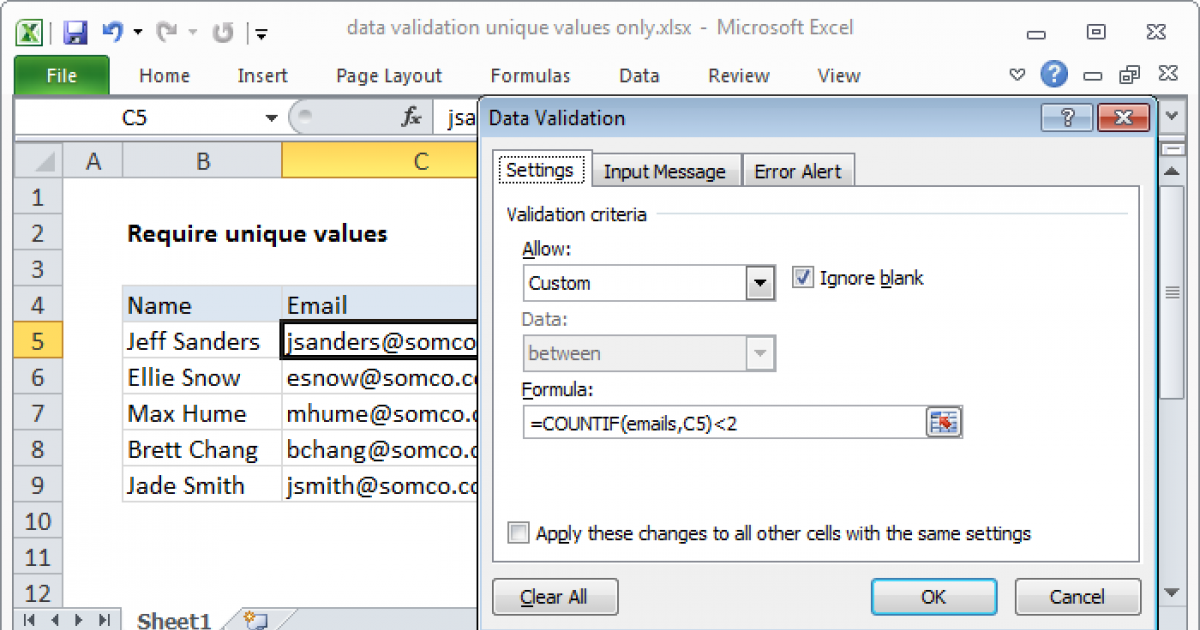This screenshot has height=630, width=1200.
Task: Uncheck the Ignore blank option
Action: (x=802, y=278)
